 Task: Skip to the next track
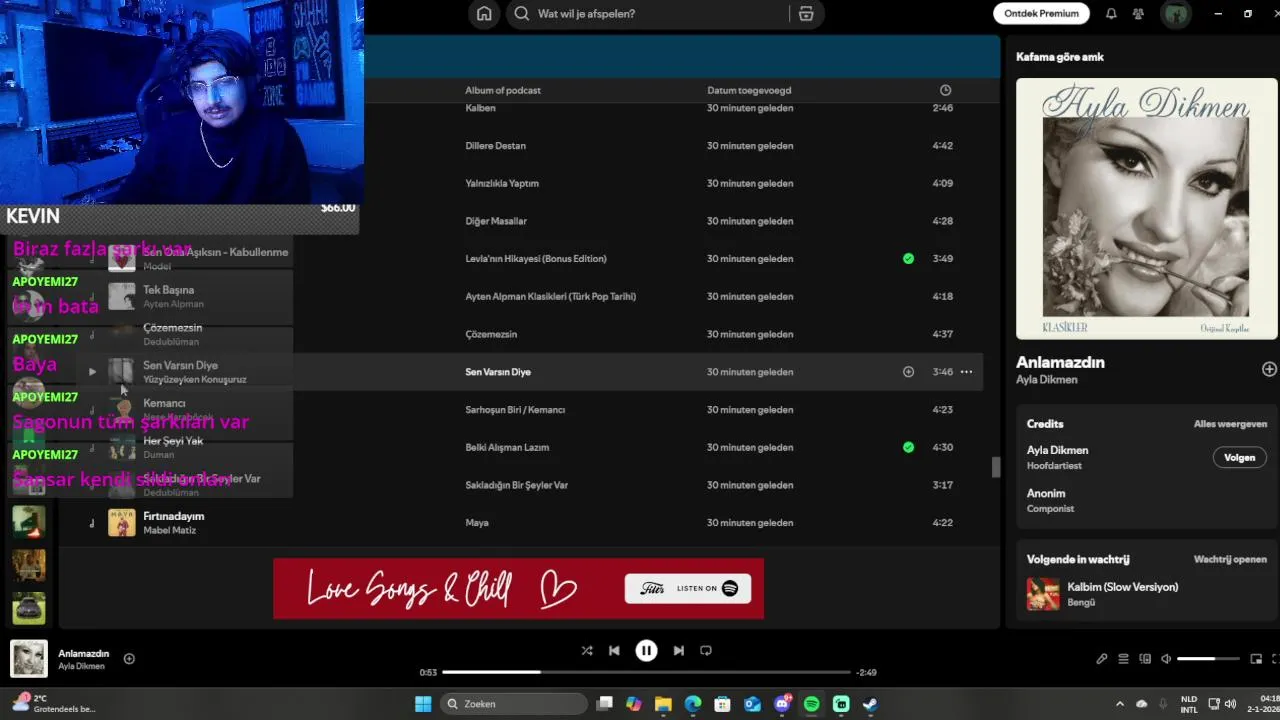[x=679, y=650]
